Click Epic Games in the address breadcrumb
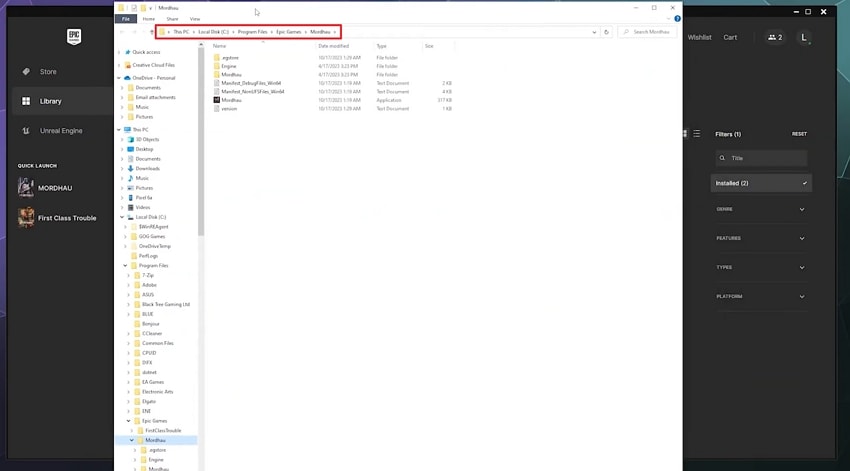Viewport: 850px width, 471px height. 288,32
